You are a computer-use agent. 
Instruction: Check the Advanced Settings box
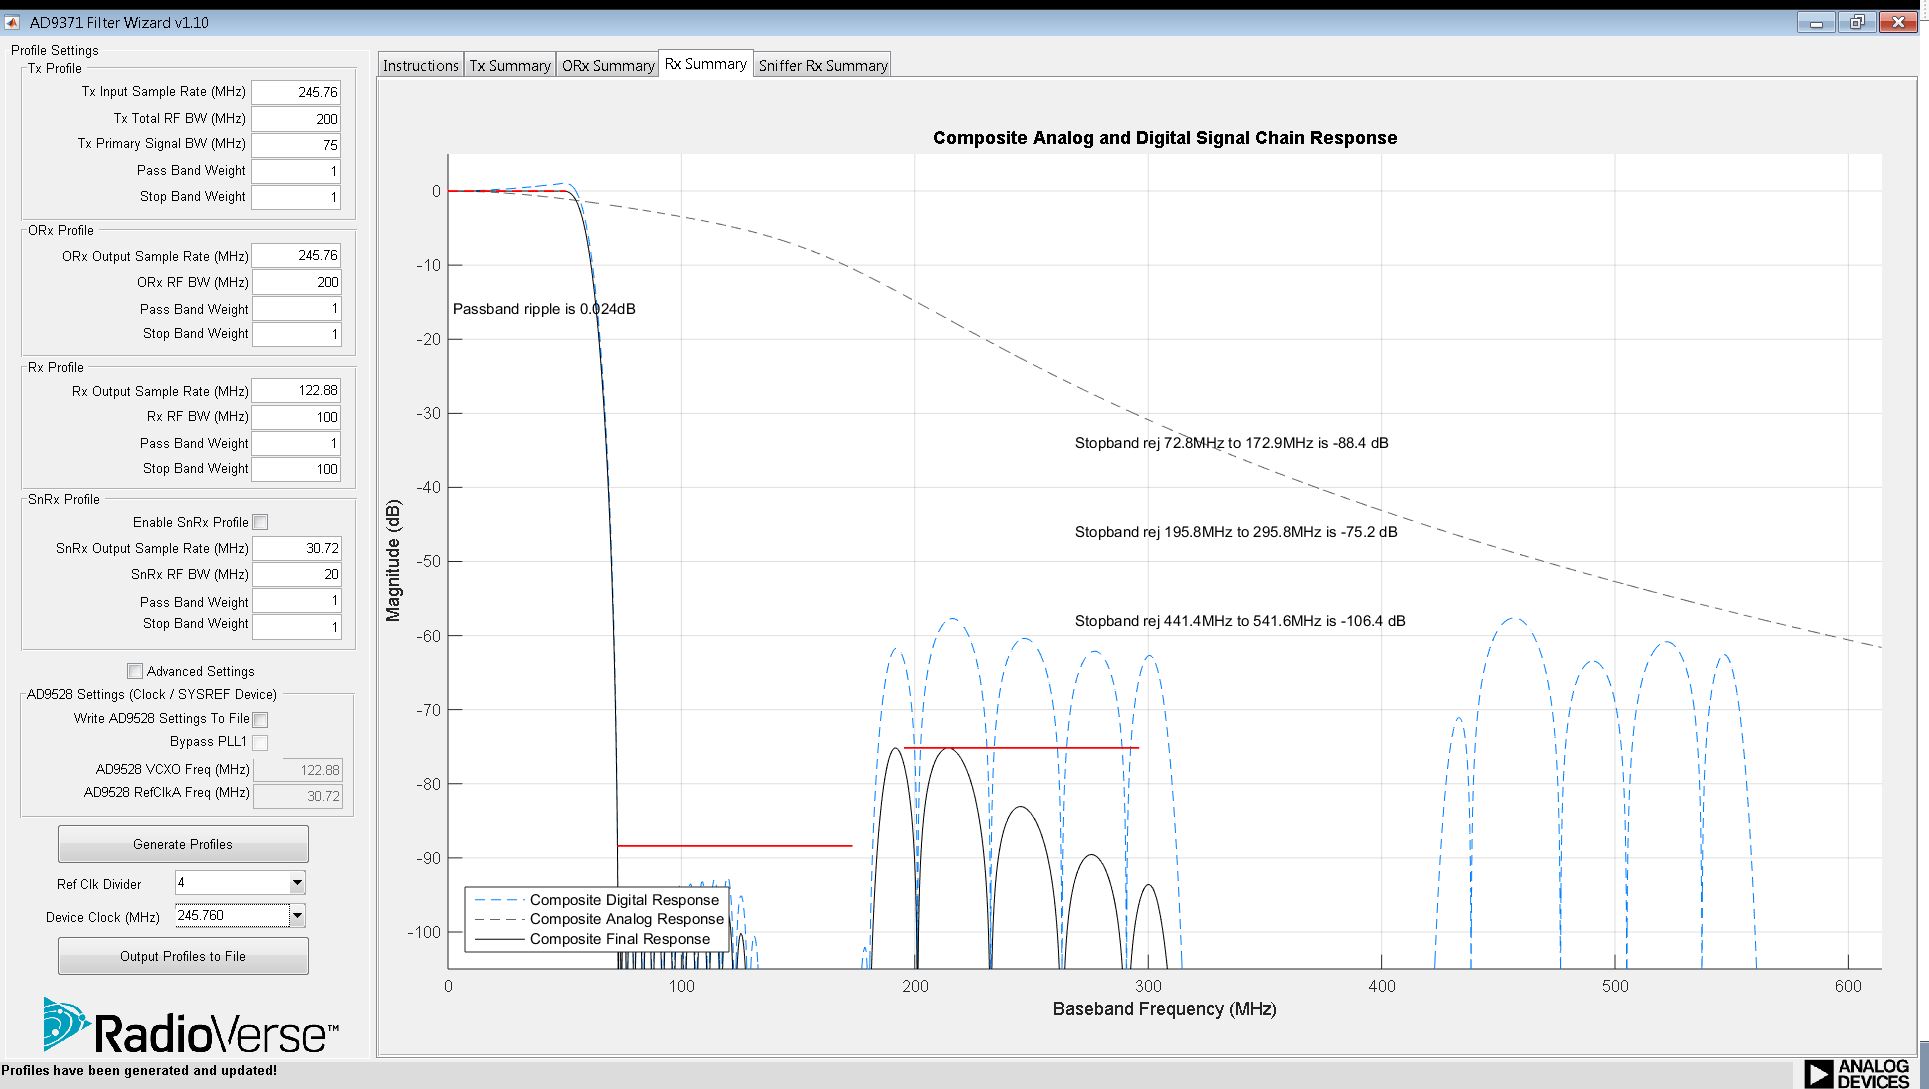pyautogui.click(x=135, y=671)
